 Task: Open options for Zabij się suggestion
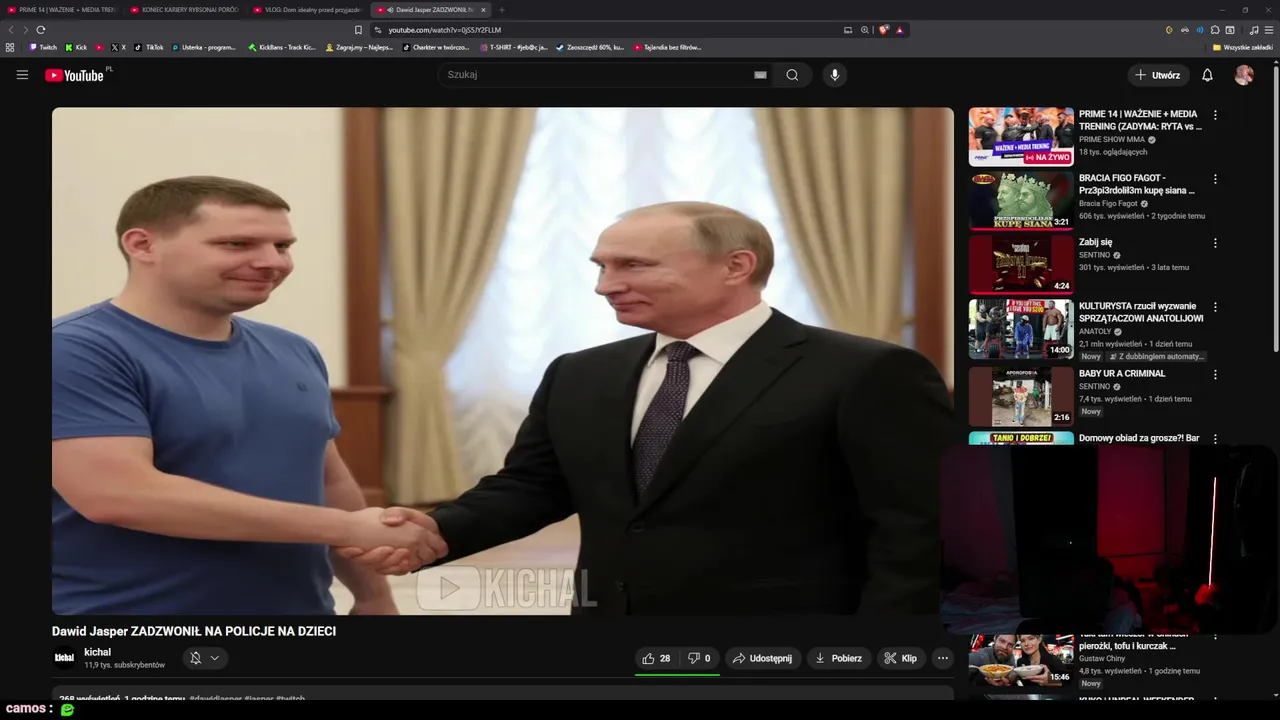click(1215, 243)
